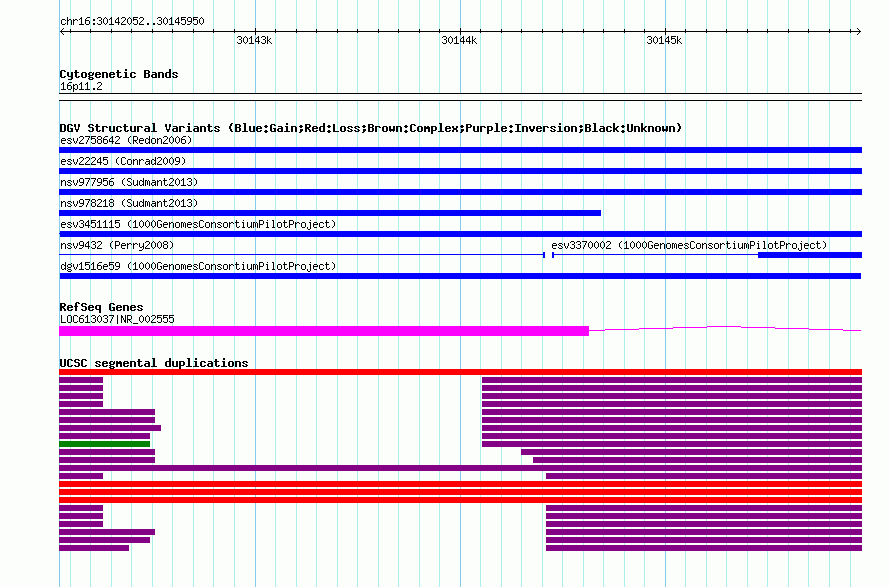This screenshot has width=890, height=587.
Task: Open the RefSeq Genes track title
Action: pyautogui.click(x=102, y=307)
